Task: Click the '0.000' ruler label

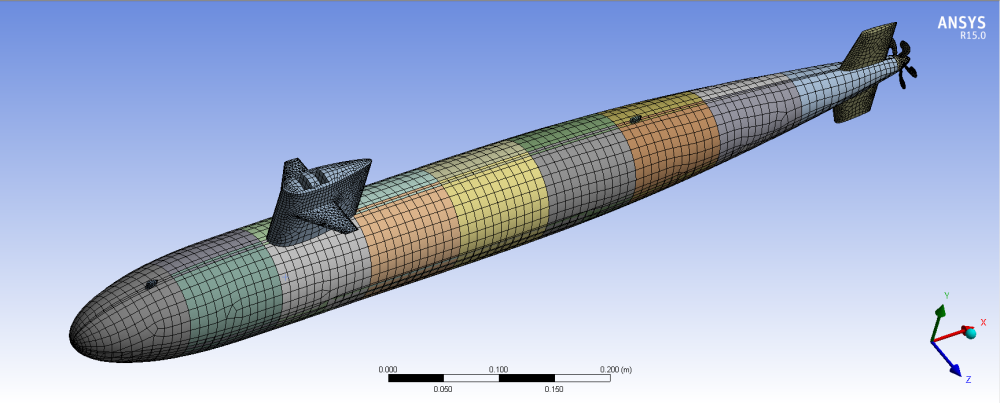Action: 388,369
